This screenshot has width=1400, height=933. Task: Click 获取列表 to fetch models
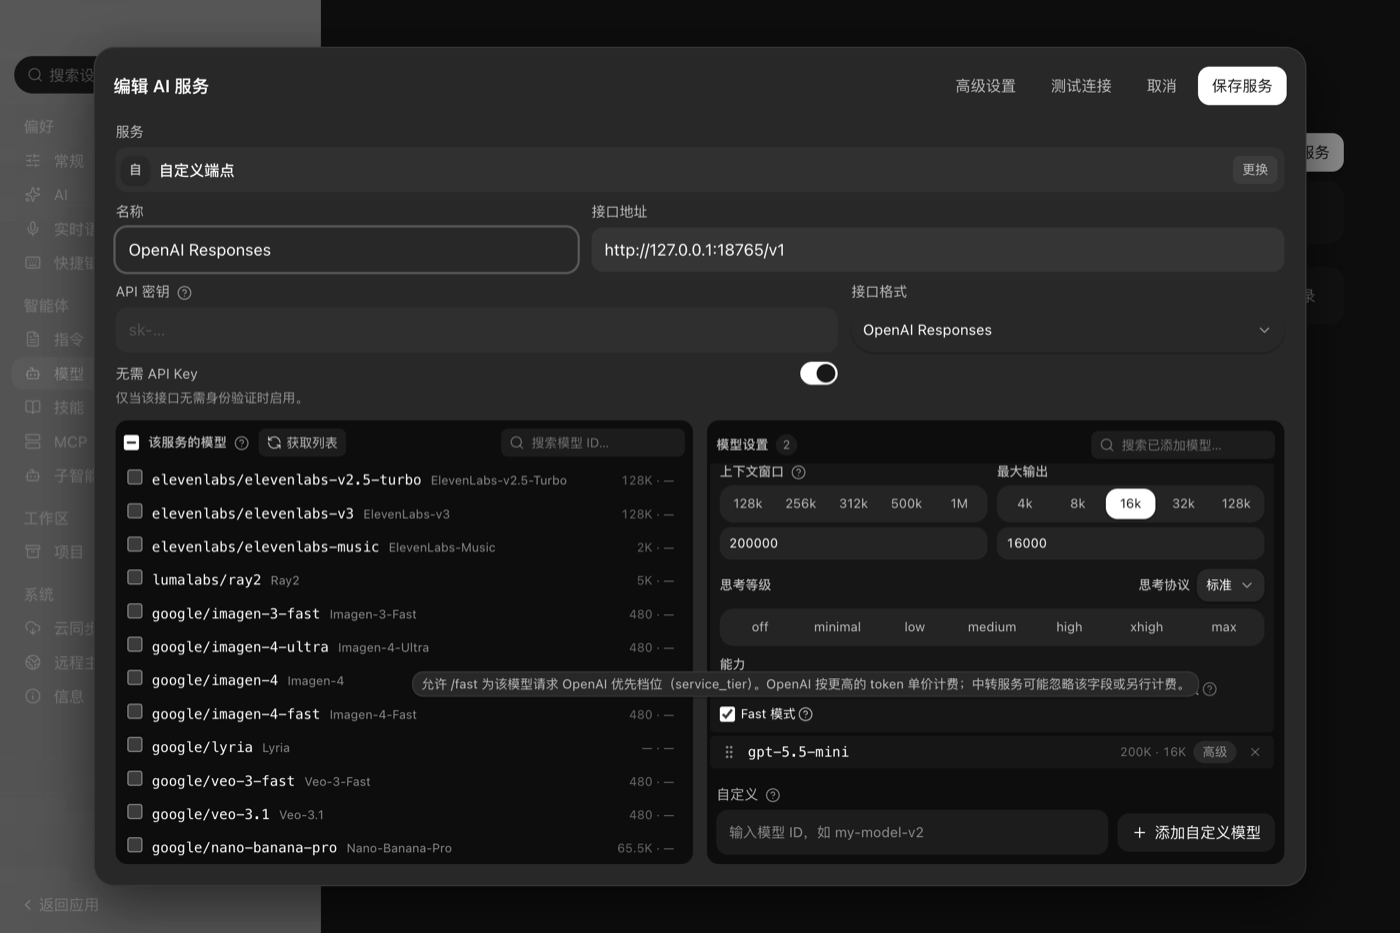302,443
